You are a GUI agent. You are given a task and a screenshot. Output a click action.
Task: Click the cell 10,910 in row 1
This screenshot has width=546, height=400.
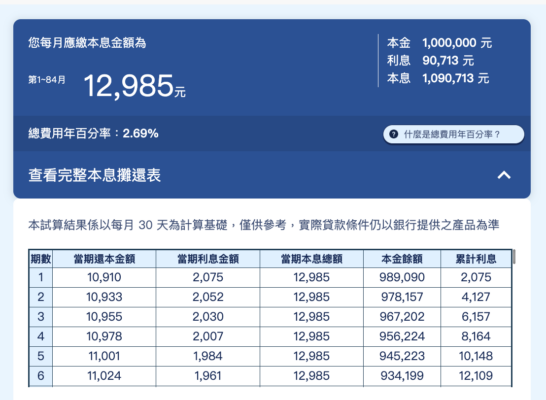pyautogui.click(x=104, y=277)
